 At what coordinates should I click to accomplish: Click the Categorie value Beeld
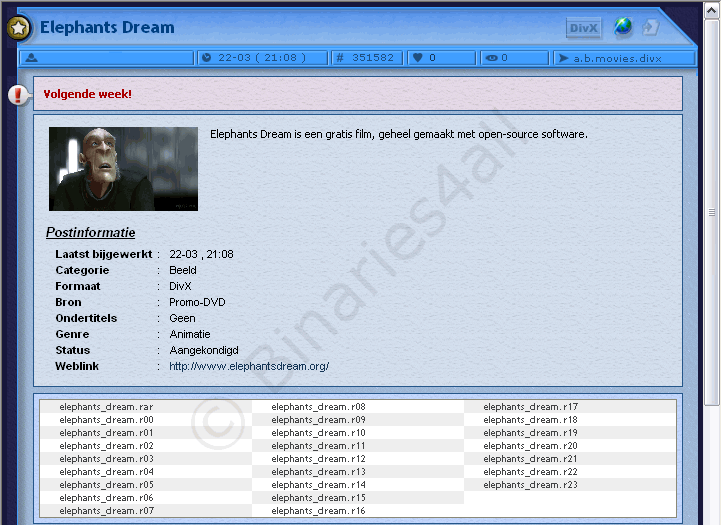pos(183,270)
